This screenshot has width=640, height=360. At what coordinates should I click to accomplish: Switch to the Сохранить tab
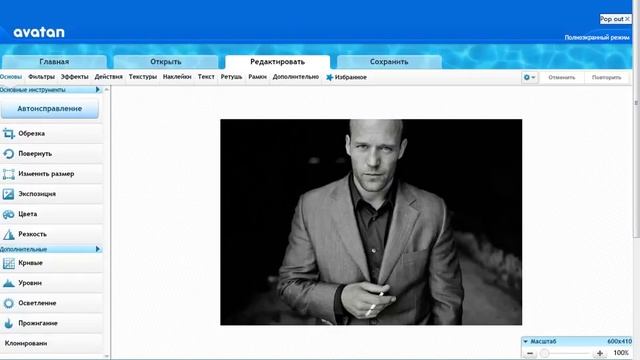click(389, 62)
